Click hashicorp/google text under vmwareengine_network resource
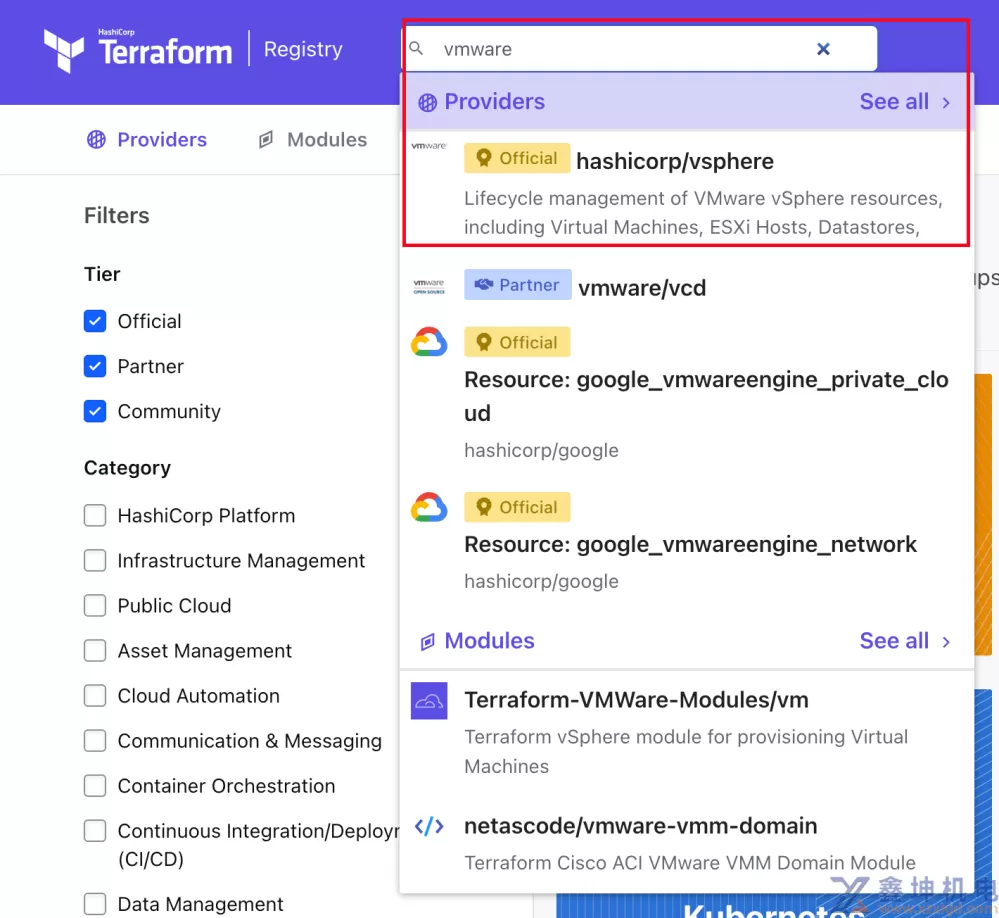The image size is (999, 918). point(542,581)
